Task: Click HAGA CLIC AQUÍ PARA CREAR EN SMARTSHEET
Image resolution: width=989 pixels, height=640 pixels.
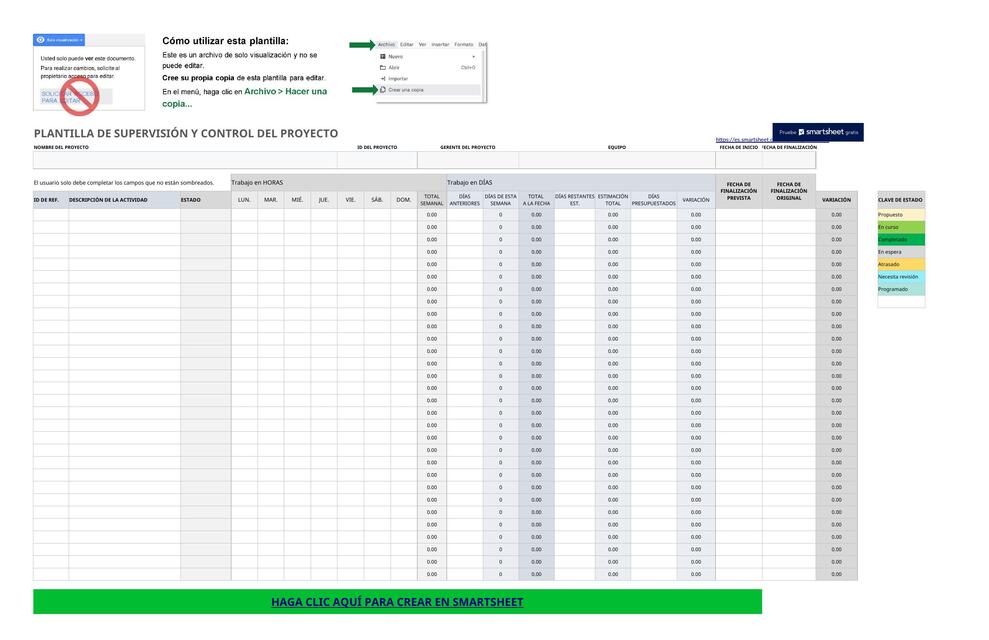Action: [398, 602]
